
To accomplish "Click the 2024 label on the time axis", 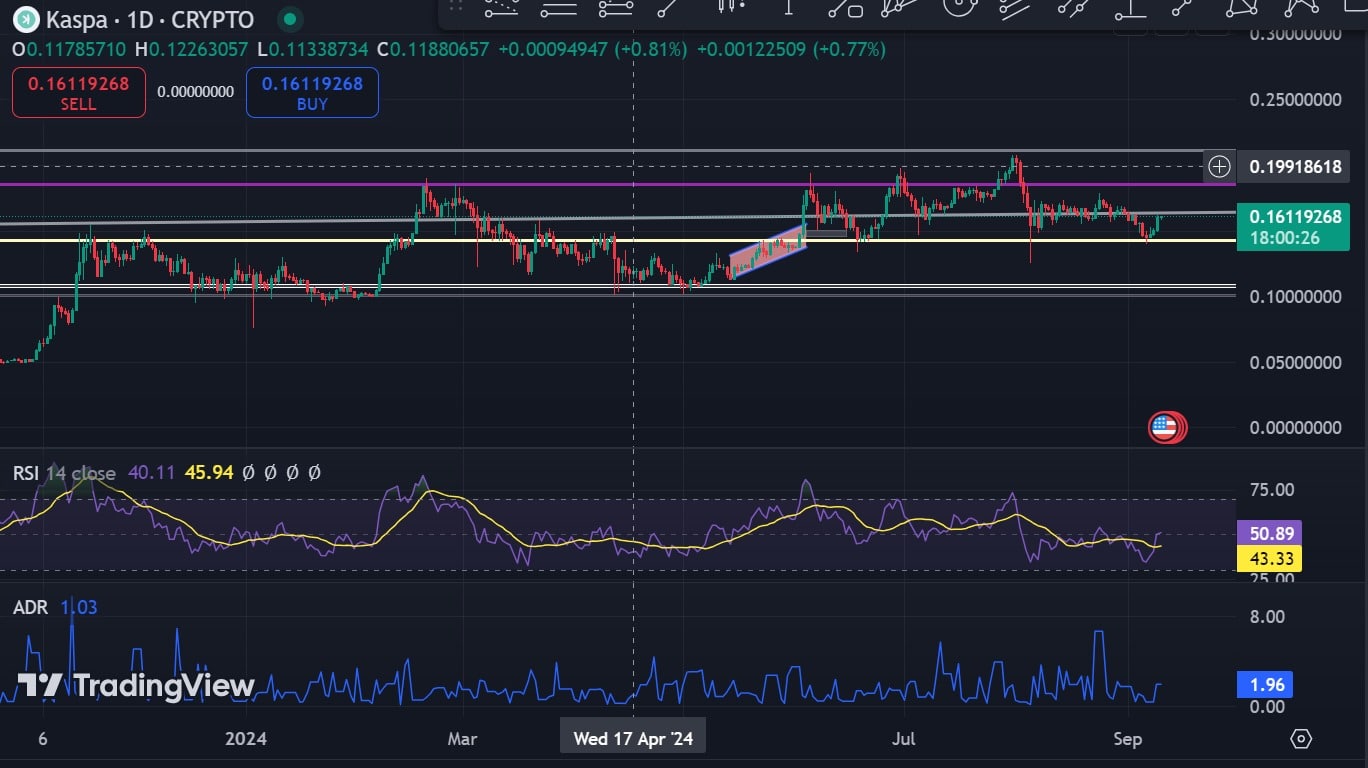I will point(246,739).
